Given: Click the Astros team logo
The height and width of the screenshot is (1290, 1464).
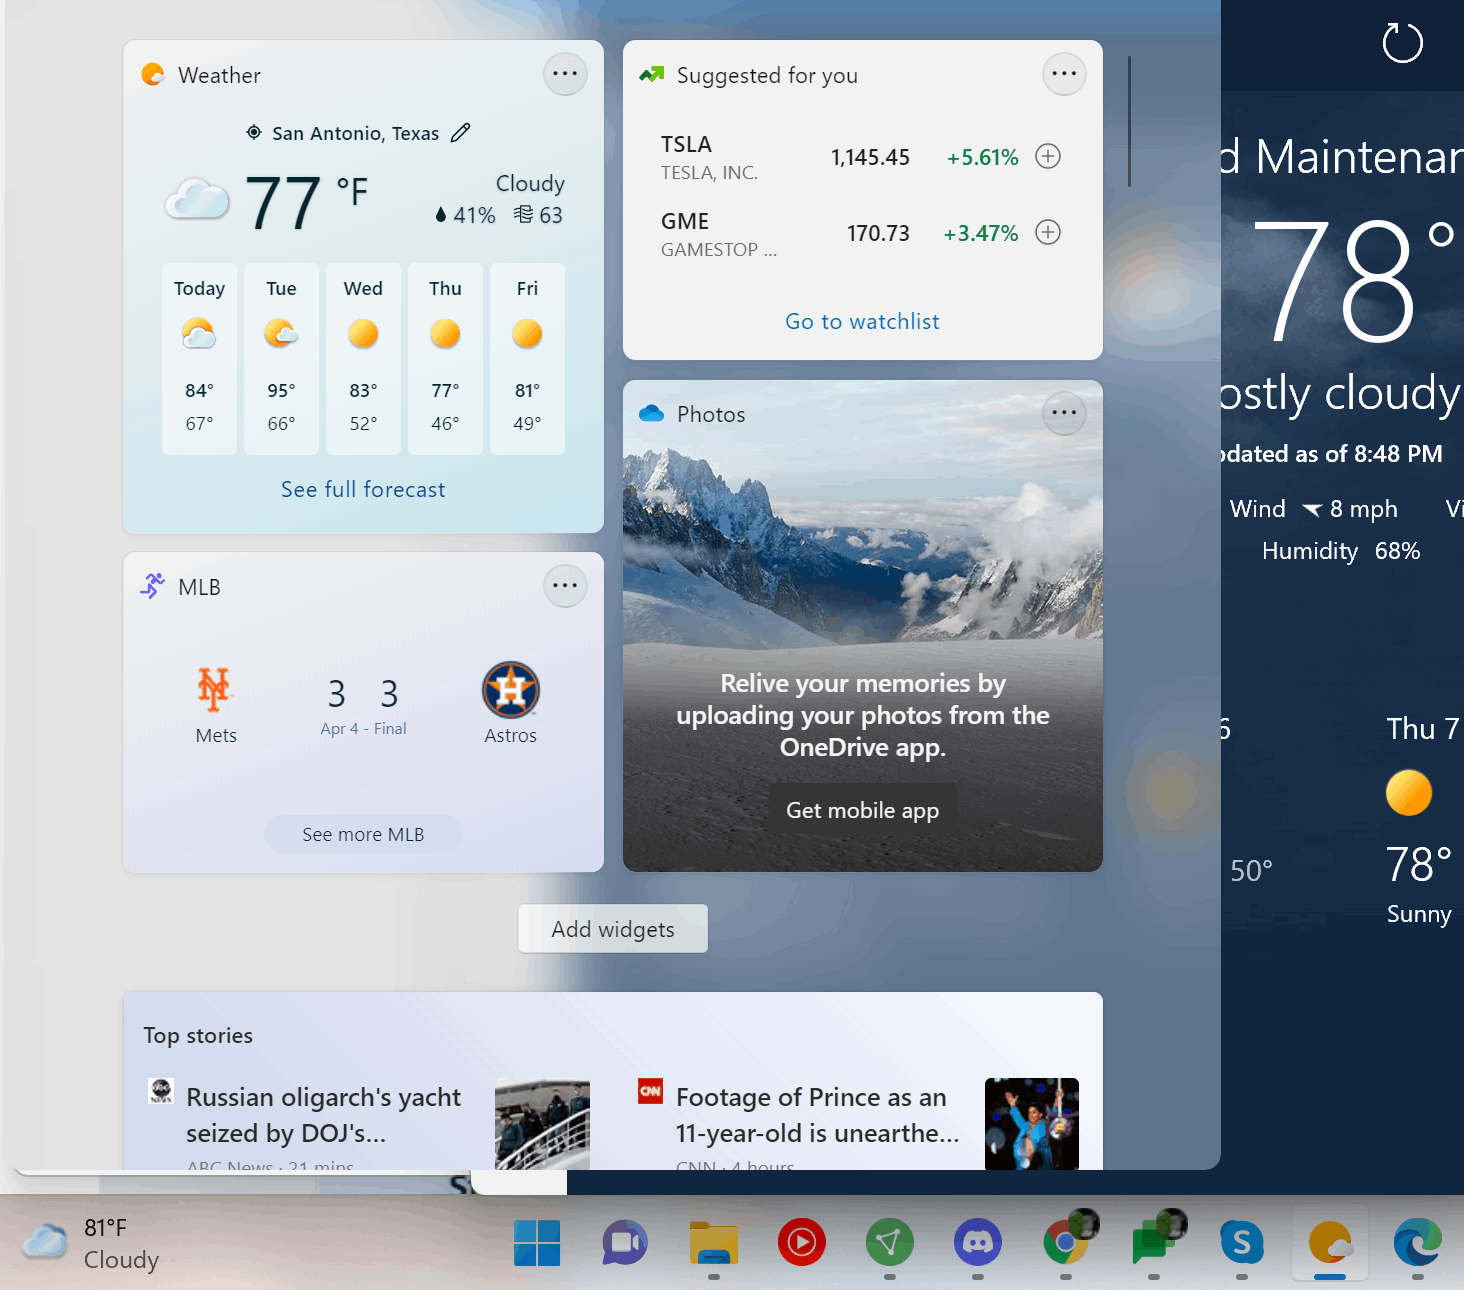Looking at the screenshot, I should click(511, 690).
